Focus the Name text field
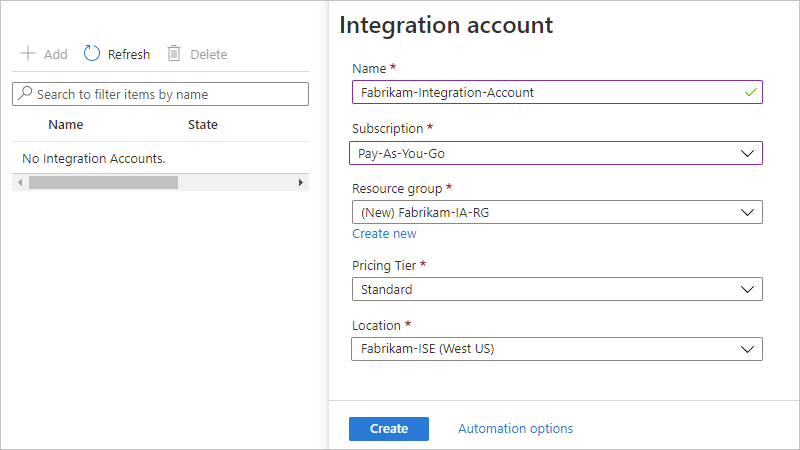The width and height of the screenshot is (800, 450). (557, 92)
